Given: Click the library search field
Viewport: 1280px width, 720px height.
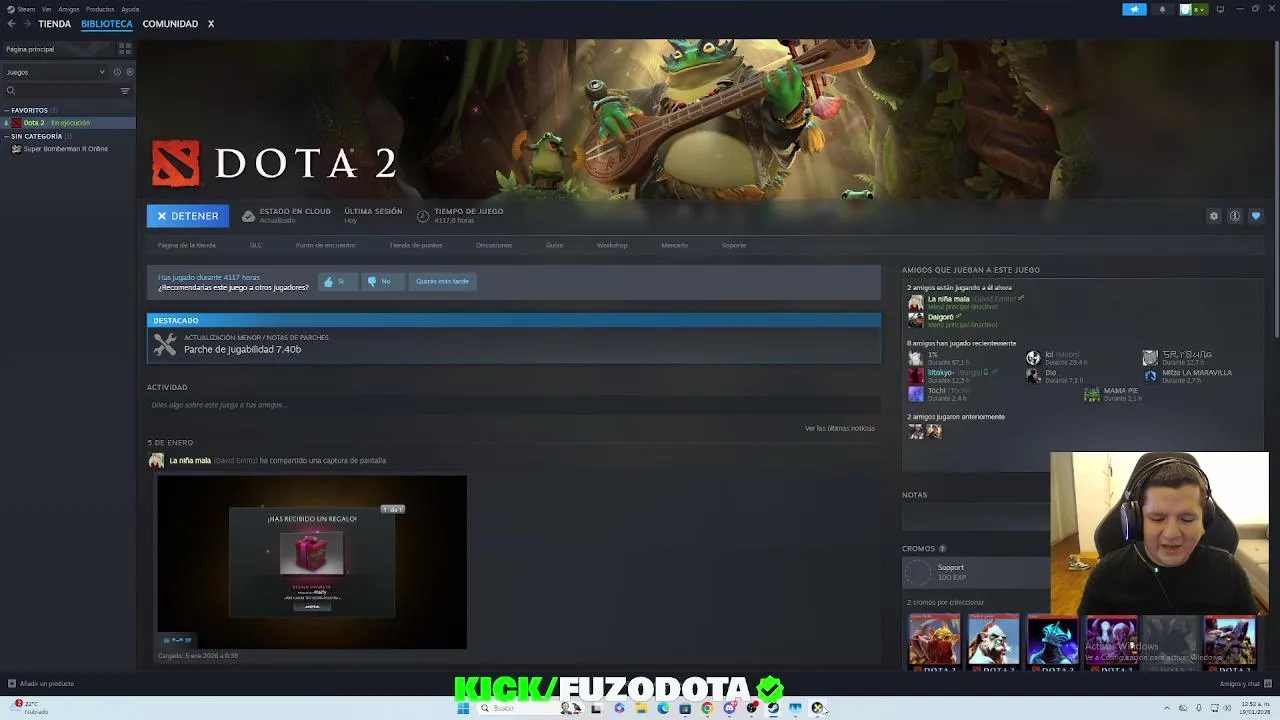Looking at the screenshot, I should pos(60,91).
